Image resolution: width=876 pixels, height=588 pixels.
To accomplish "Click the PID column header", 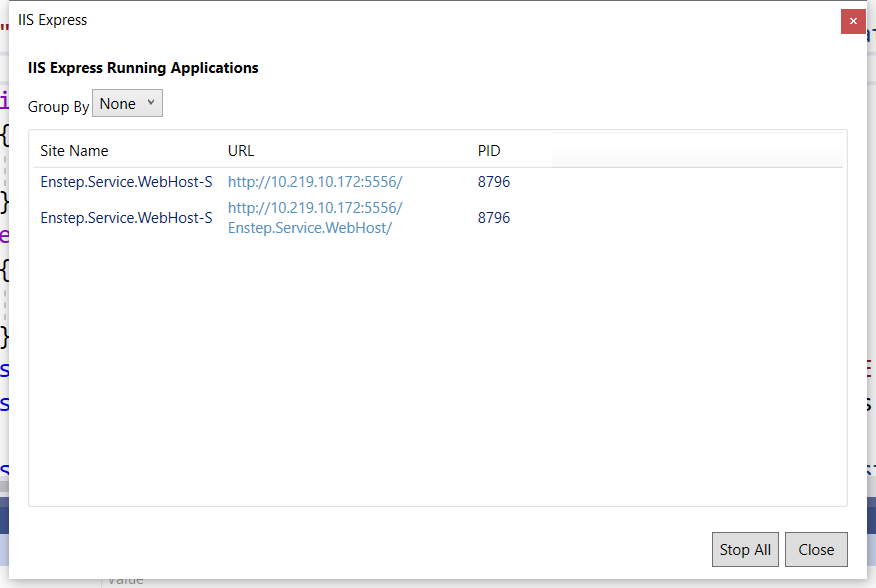I will 489,150.
